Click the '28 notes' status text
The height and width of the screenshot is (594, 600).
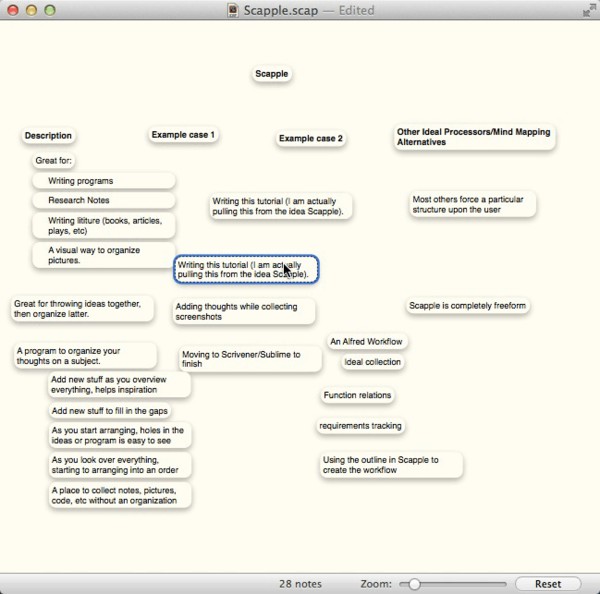pyautogui.click(x=300, y=584)
